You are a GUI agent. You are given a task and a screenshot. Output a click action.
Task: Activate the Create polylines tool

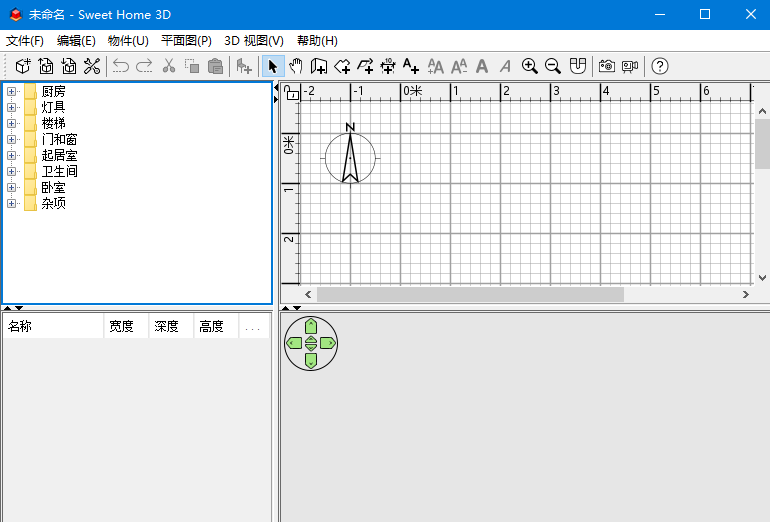[x=365, y=66]
